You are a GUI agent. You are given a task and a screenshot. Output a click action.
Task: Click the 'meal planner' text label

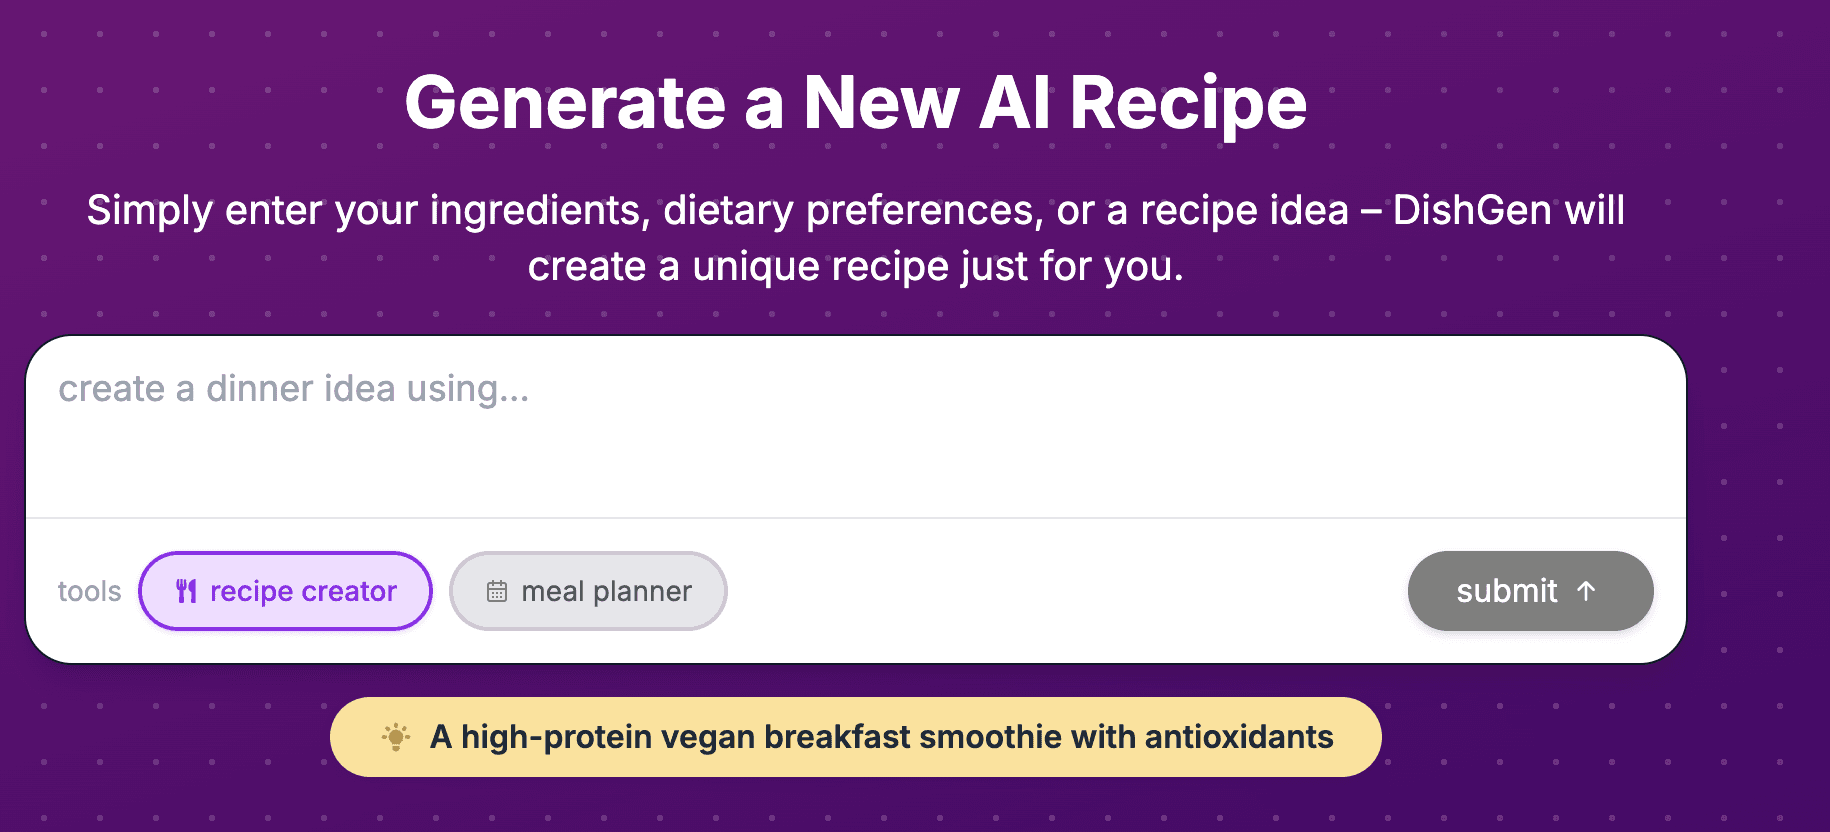click(606, 591)
